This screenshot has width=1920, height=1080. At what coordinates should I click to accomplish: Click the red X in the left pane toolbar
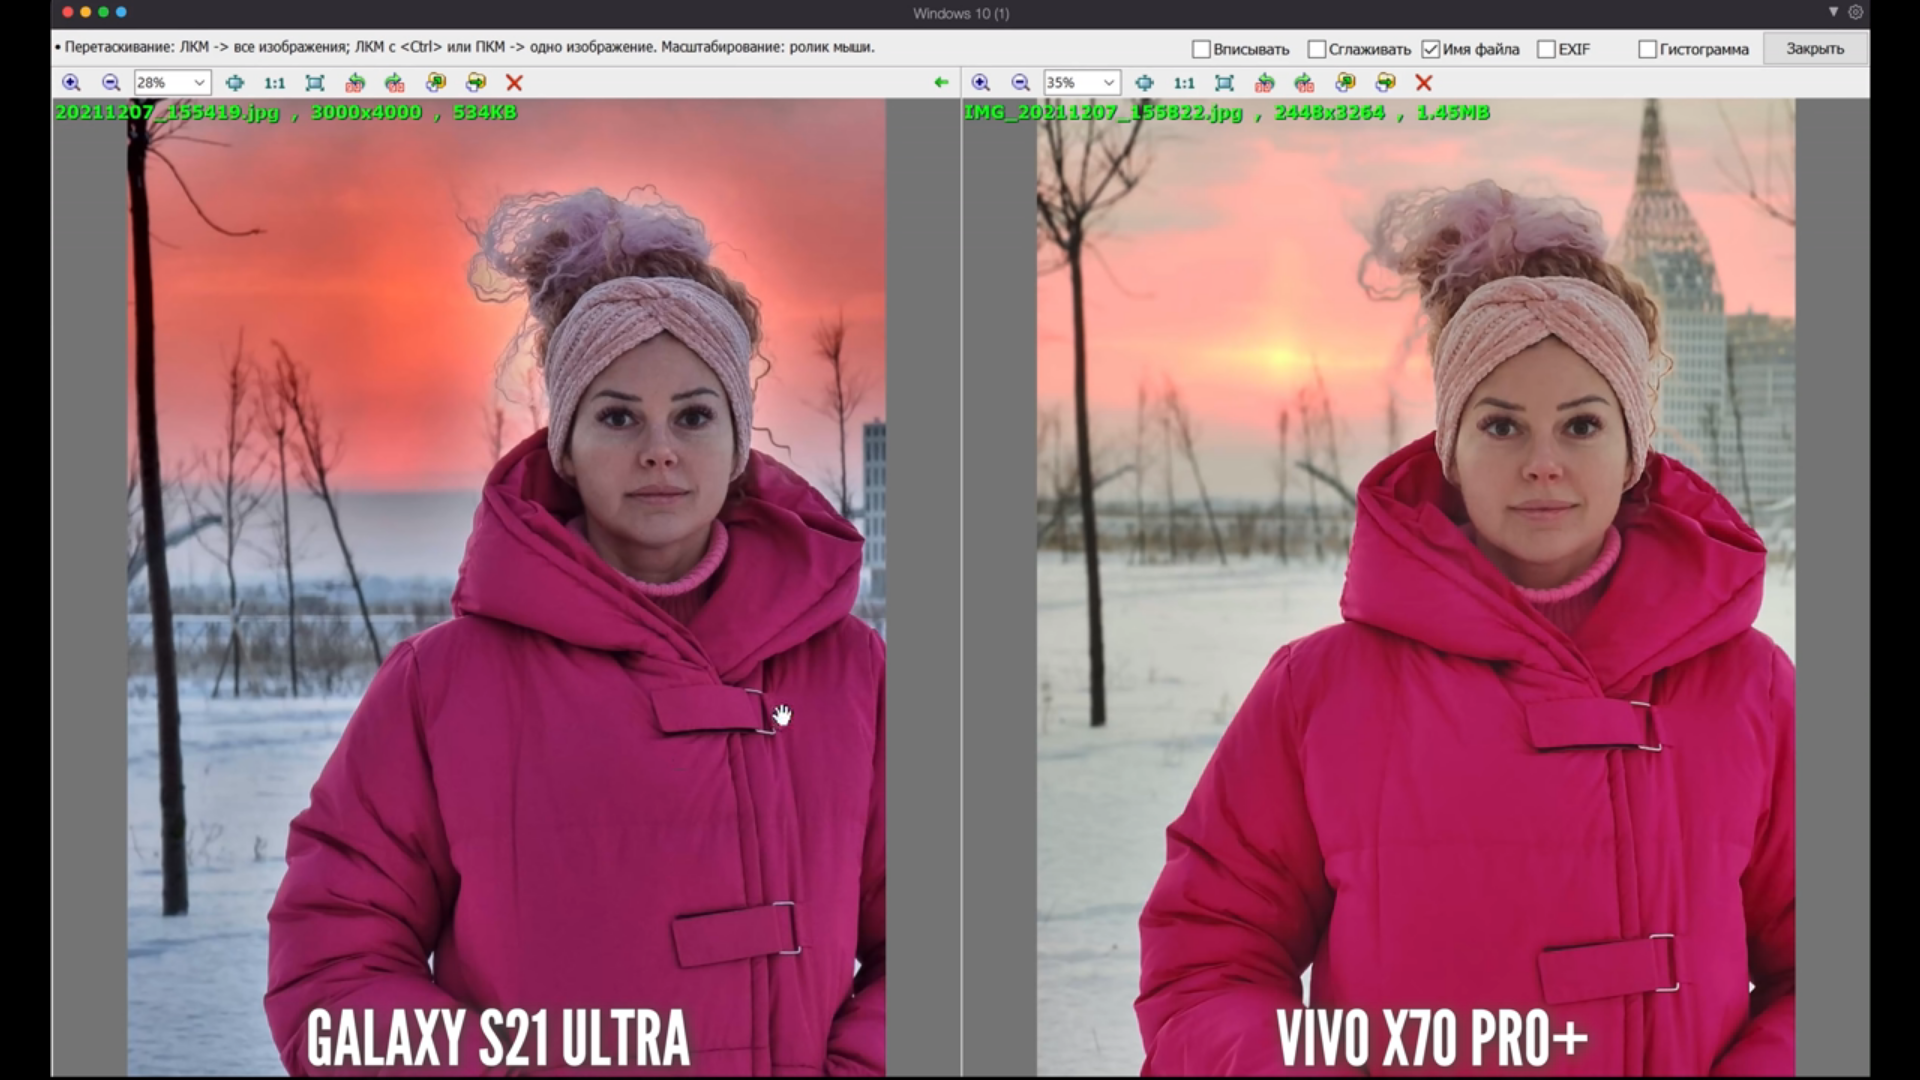pos(514,83)
